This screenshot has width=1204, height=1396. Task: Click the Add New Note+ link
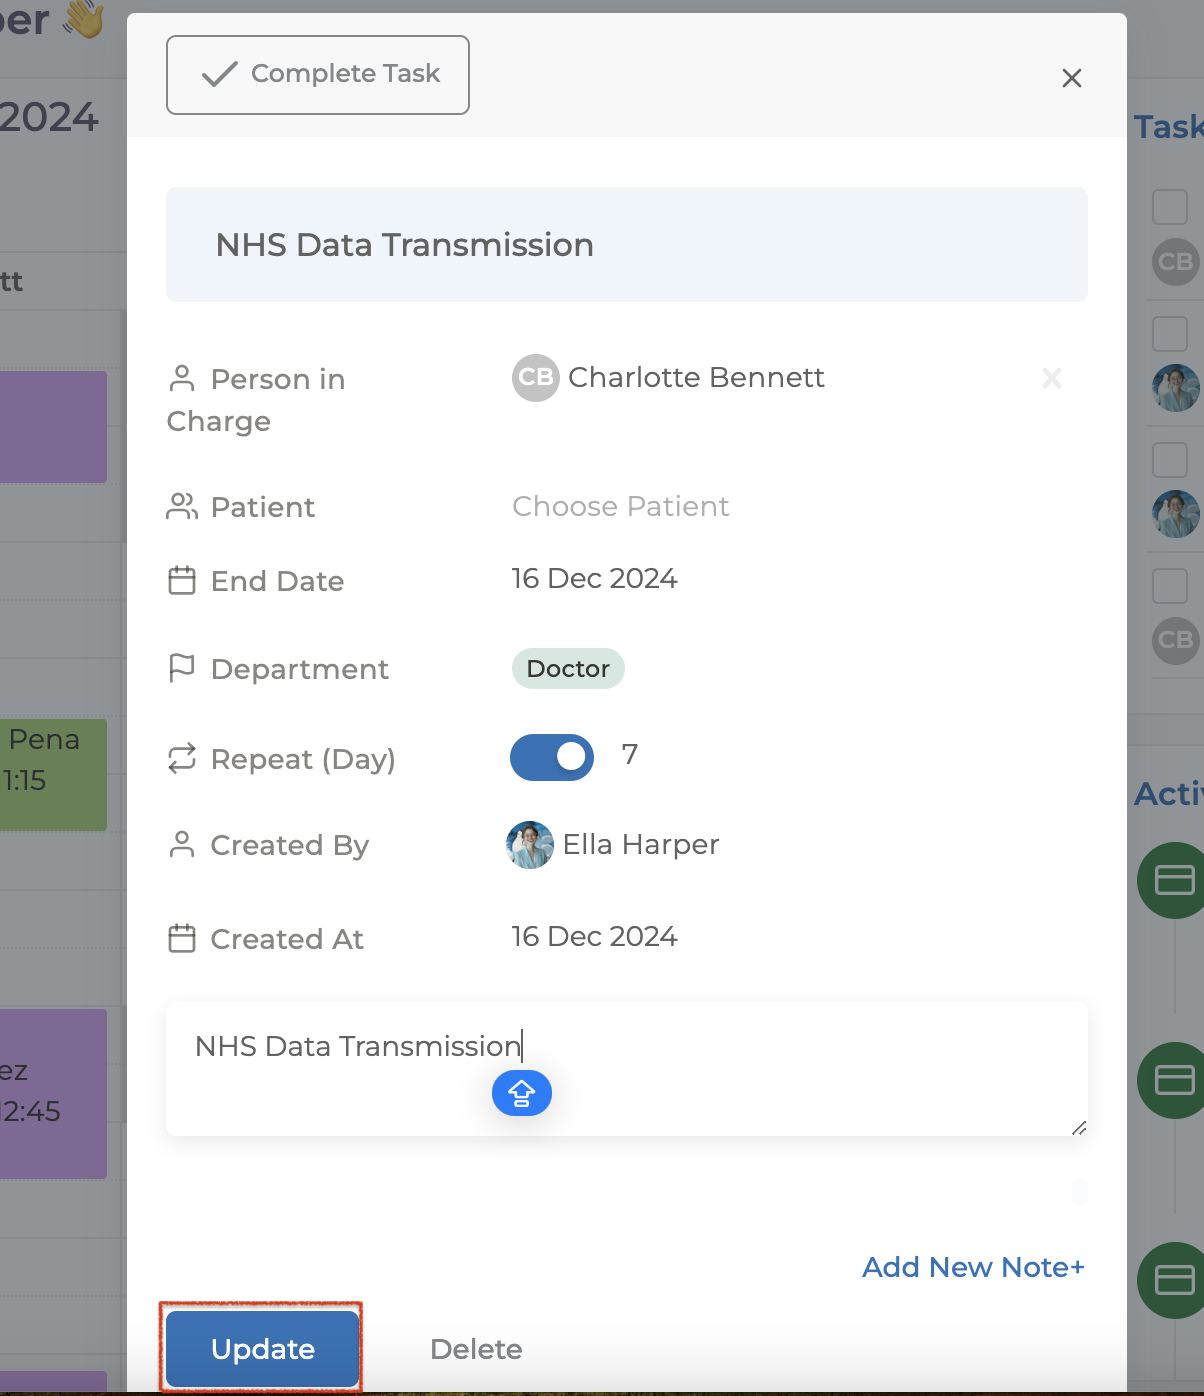point(972,1267)
